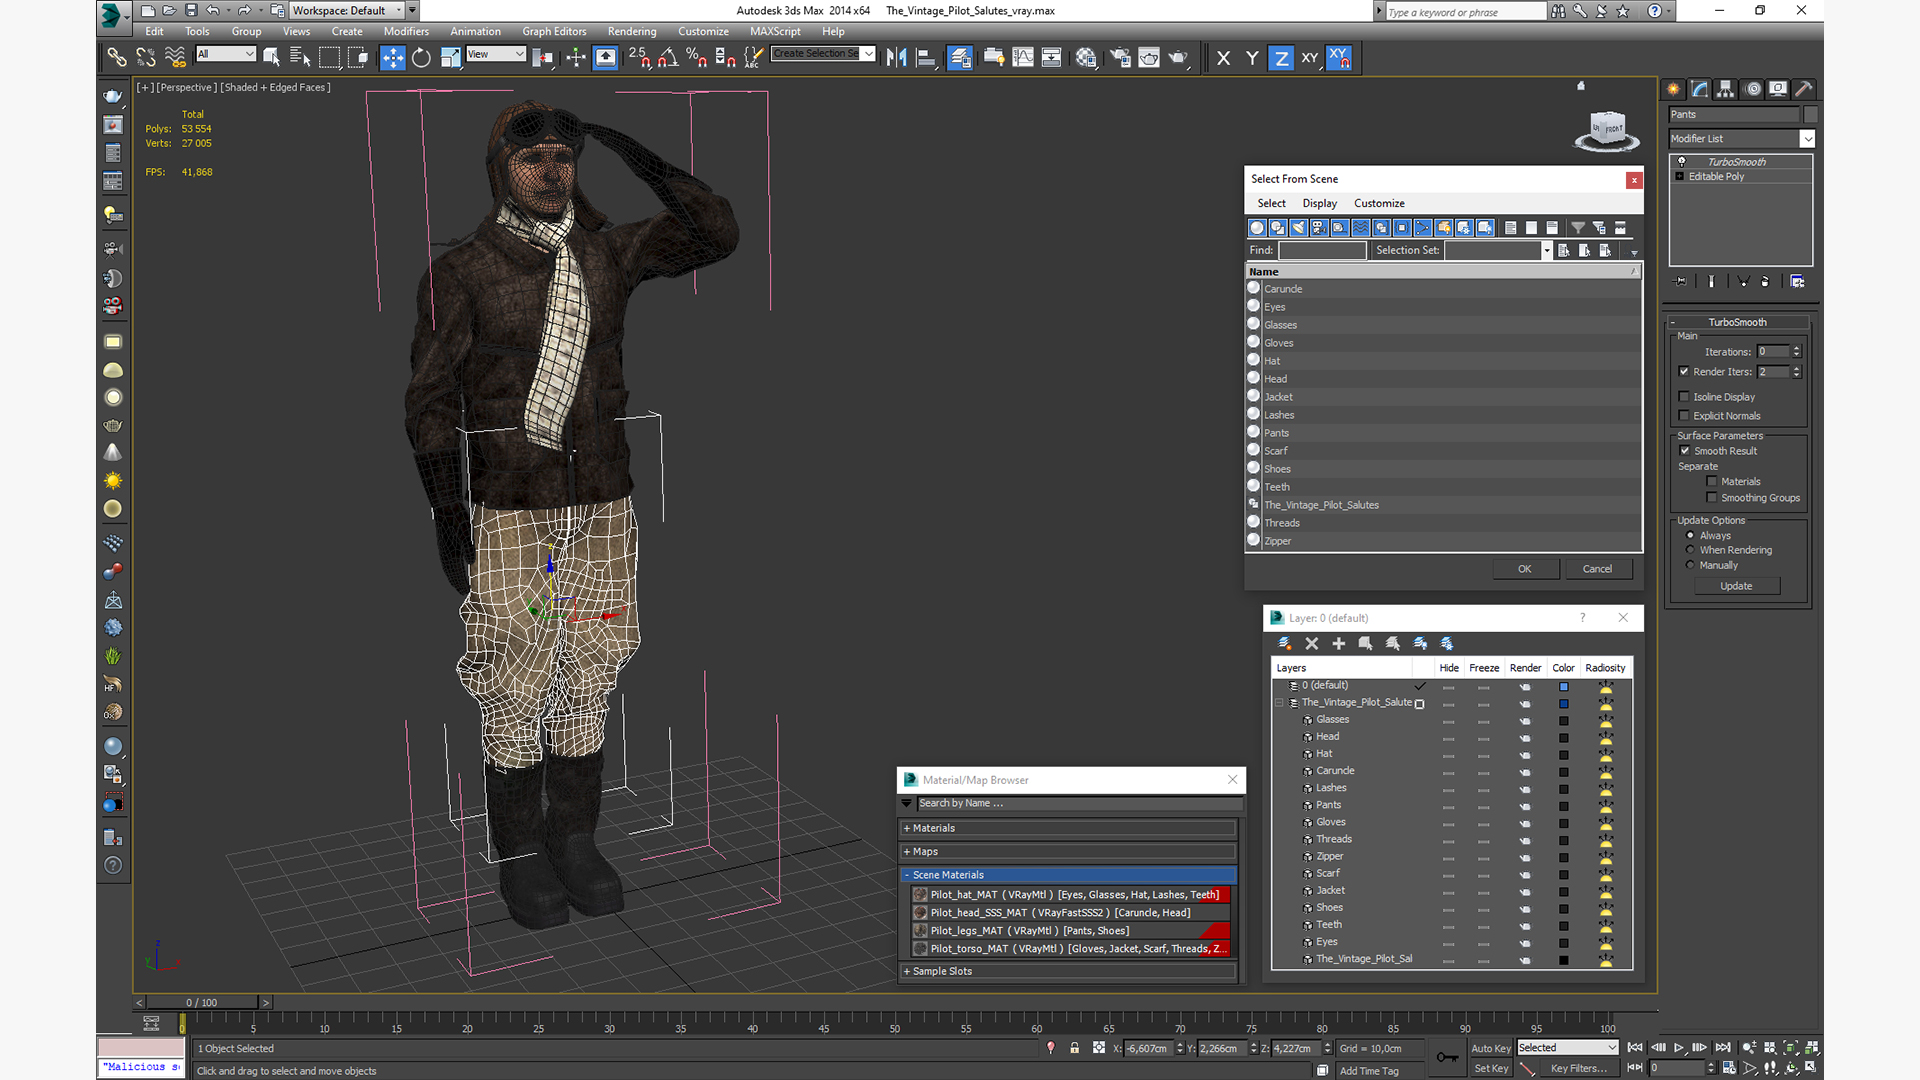Expand the Maps group in Material Browser
The image size is (1920, 1080).
(1068, 852)
